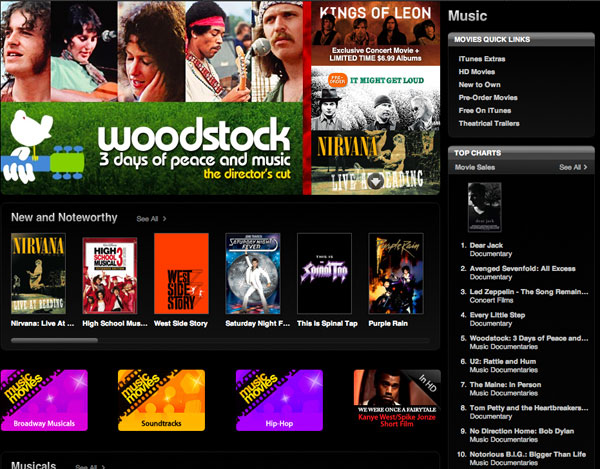
Task: Open the Woodstock director's cut banner
Action: tap(152, 98)
